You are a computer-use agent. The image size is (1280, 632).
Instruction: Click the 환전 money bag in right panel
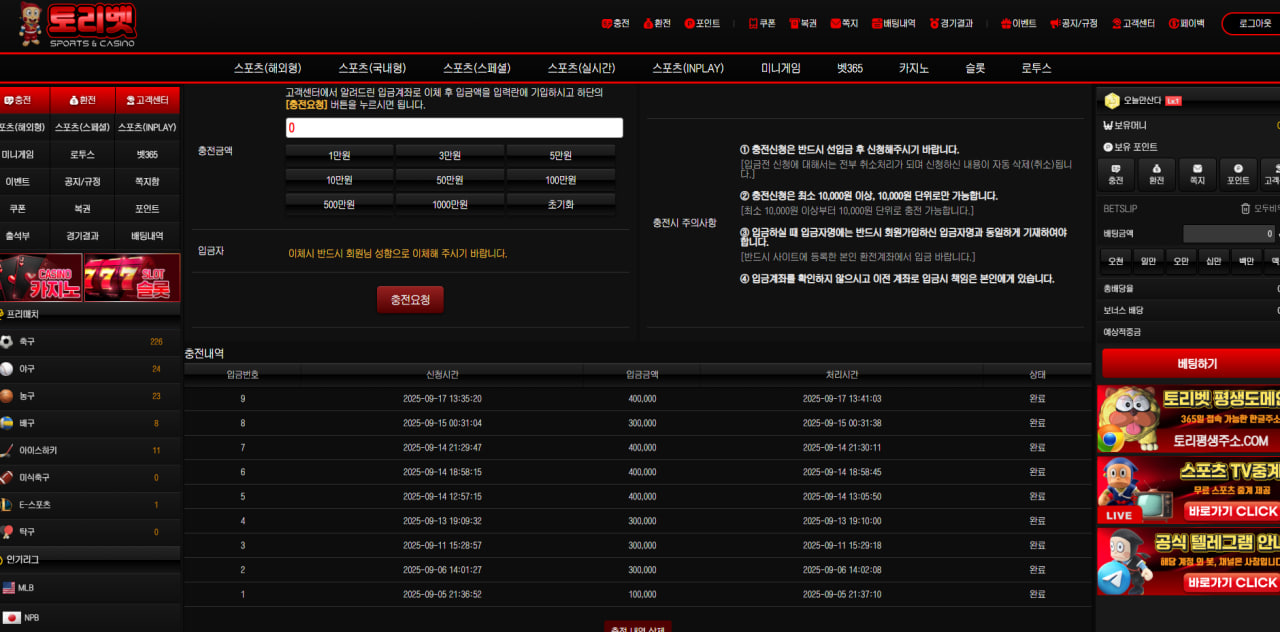[1156, 174]
